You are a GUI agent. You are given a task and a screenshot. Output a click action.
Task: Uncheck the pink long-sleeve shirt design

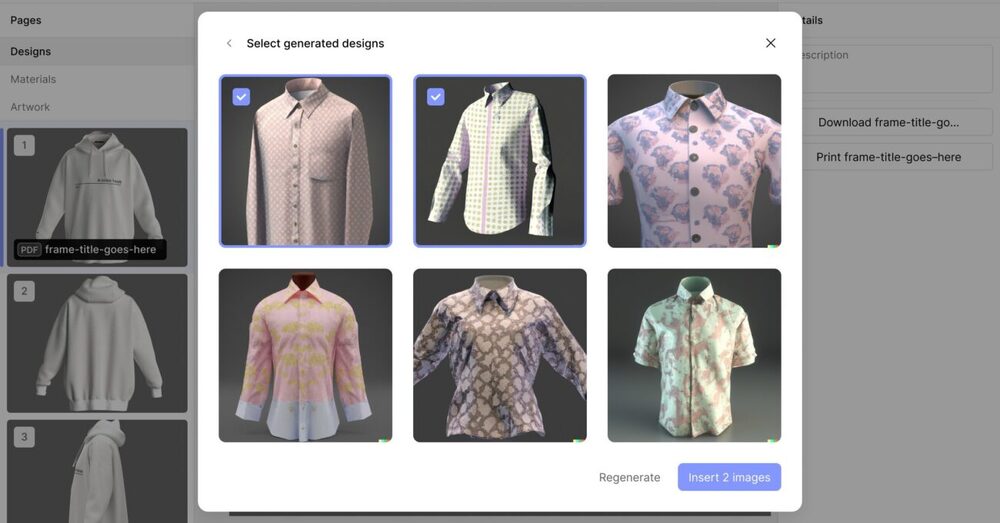(x=242, y=97)
